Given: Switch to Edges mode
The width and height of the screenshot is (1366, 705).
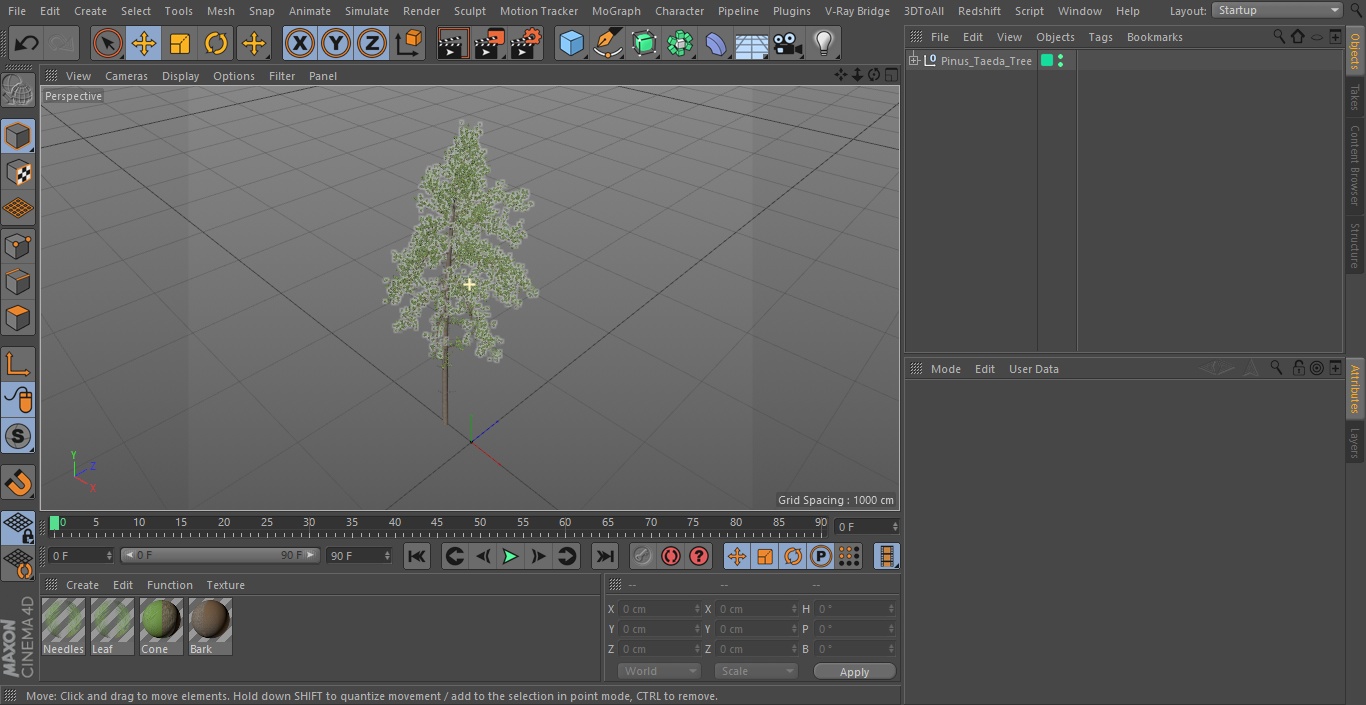Looking at the screenshot, I should (18, 281).
